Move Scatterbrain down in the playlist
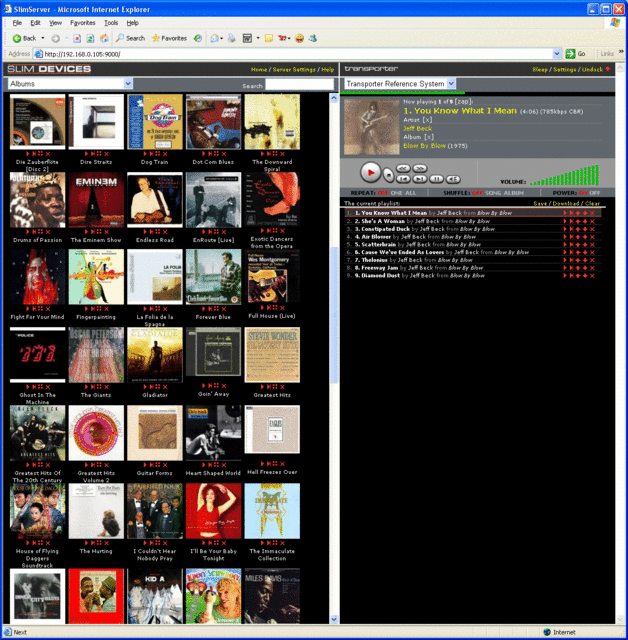This screenshot has height=640, width=628. (x=585, y=244)
